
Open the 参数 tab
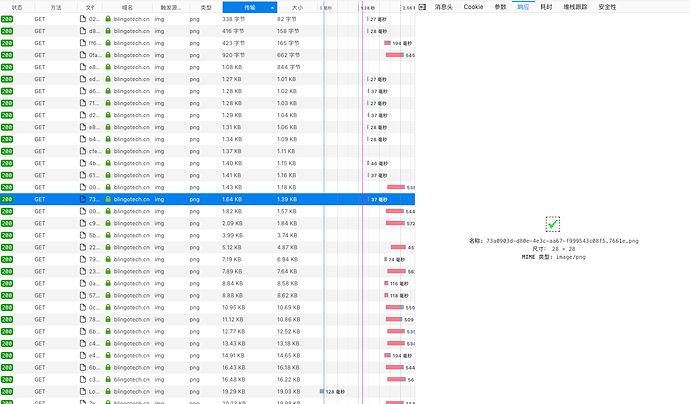500,7
